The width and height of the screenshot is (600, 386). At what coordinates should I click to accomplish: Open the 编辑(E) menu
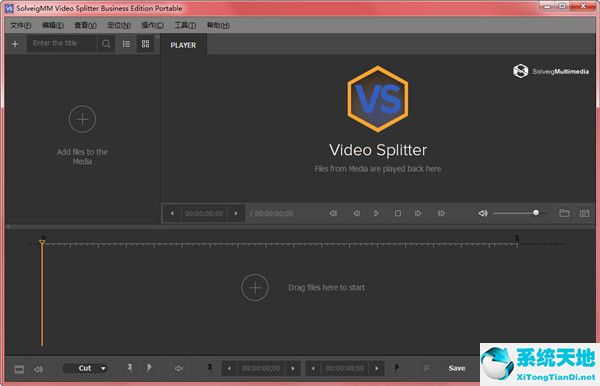52,25
